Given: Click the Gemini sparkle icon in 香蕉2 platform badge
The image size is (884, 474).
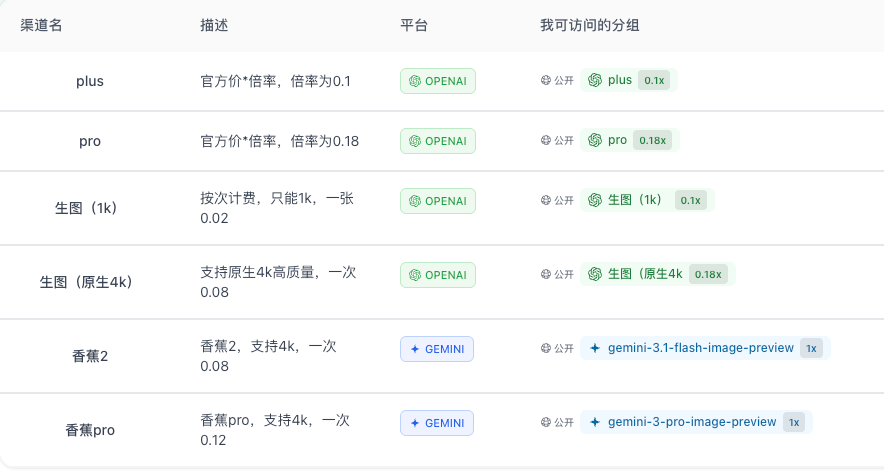Looking at the screenshot, I should [x=415, y=349].
